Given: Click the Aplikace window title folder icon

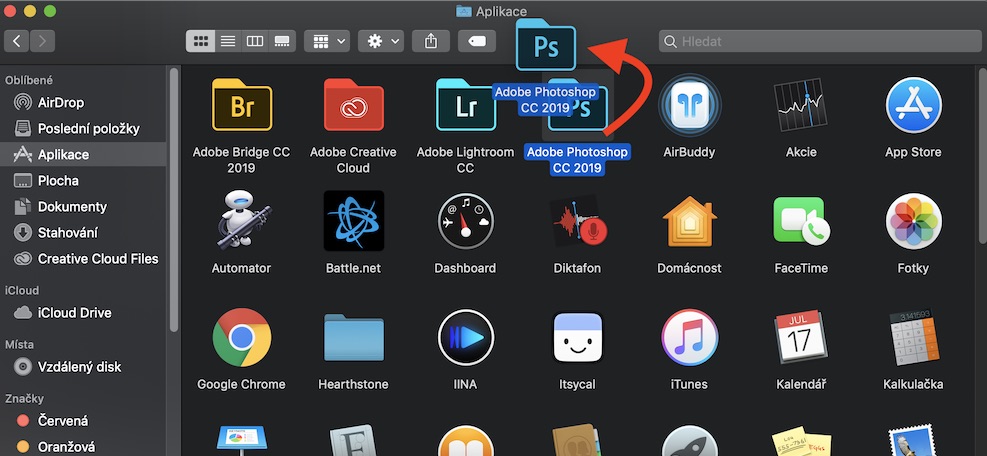Looking at the screenshot, I should coord(464,11).
